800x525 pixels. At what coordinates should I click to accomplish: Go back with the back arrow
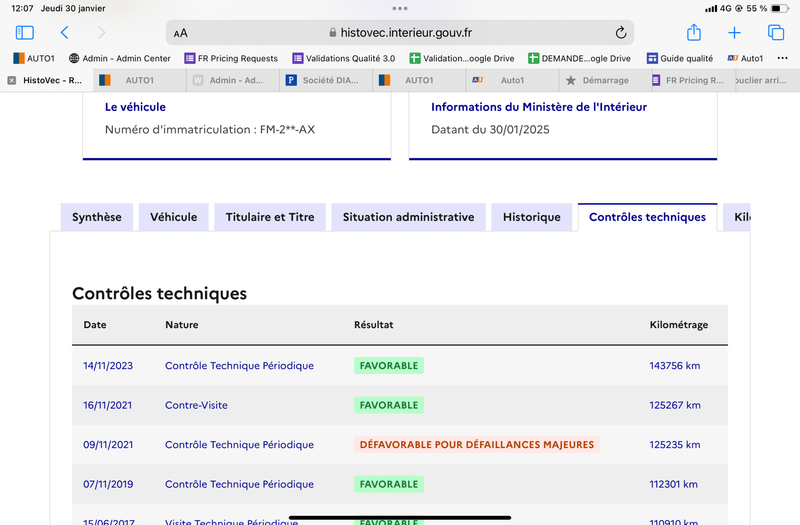pos(64,33)
